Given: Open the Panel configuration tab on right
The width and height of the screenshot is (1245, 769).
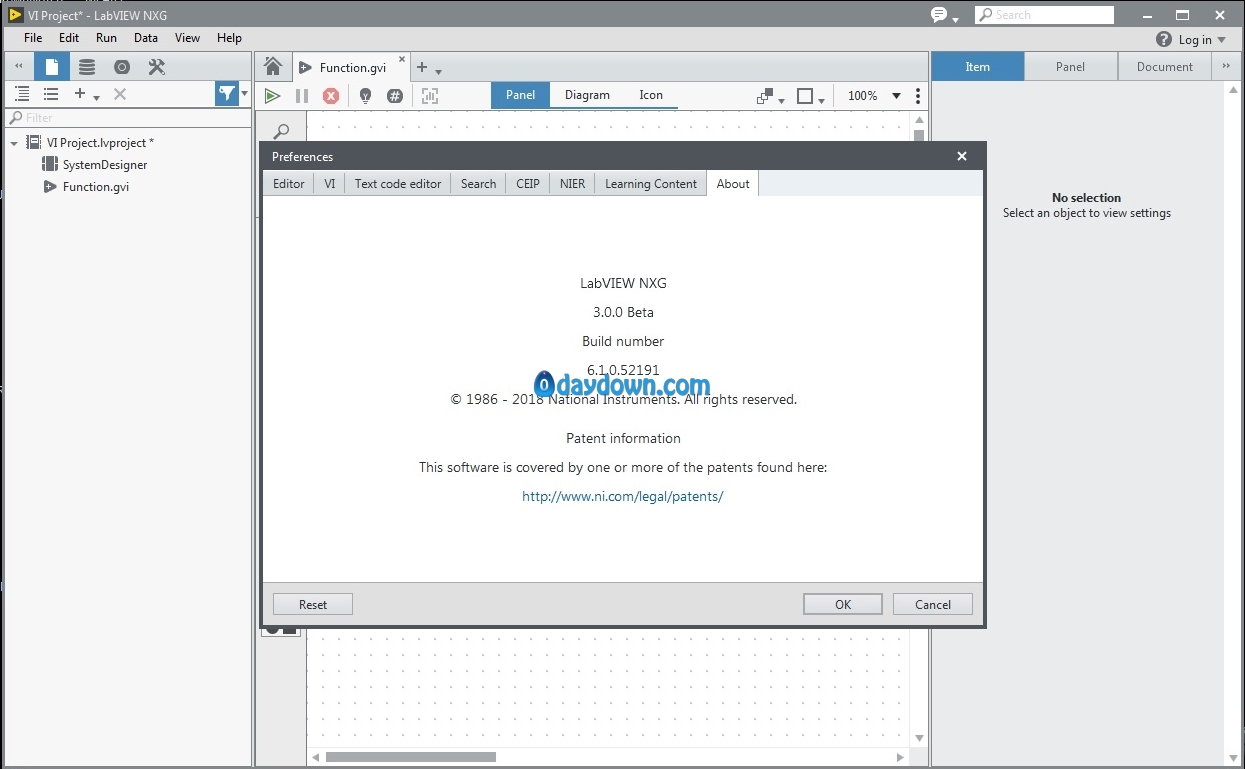Looking at the screenshot, I should [x=1070, y=67].
